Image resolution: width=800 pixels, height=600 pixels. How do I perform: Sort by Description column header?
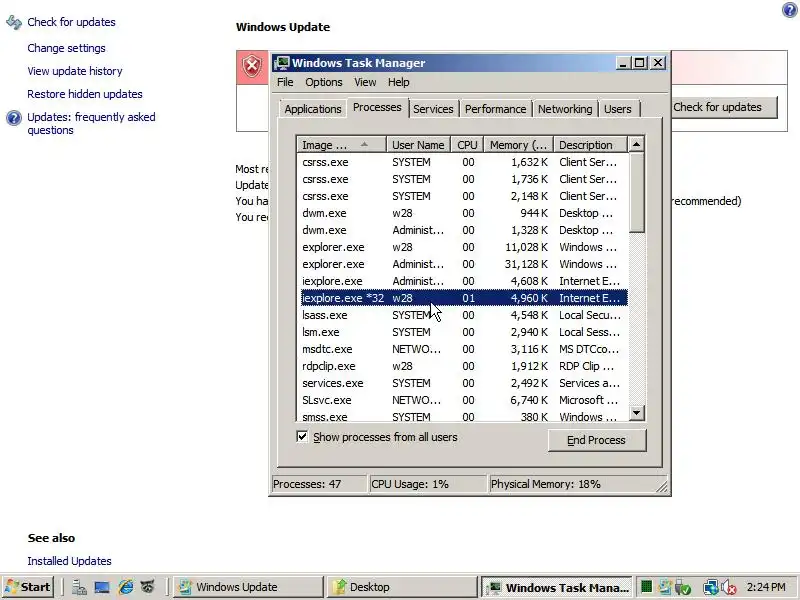tap(590, 145)
